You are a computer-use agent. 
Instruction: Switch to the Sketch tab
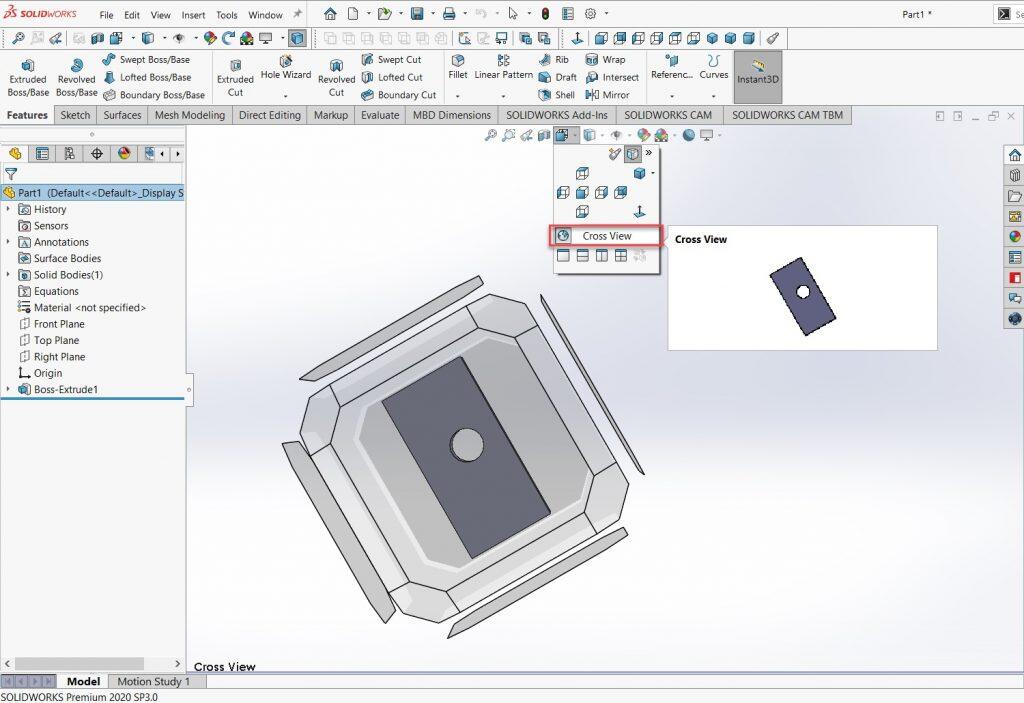(x=75, y=115)
